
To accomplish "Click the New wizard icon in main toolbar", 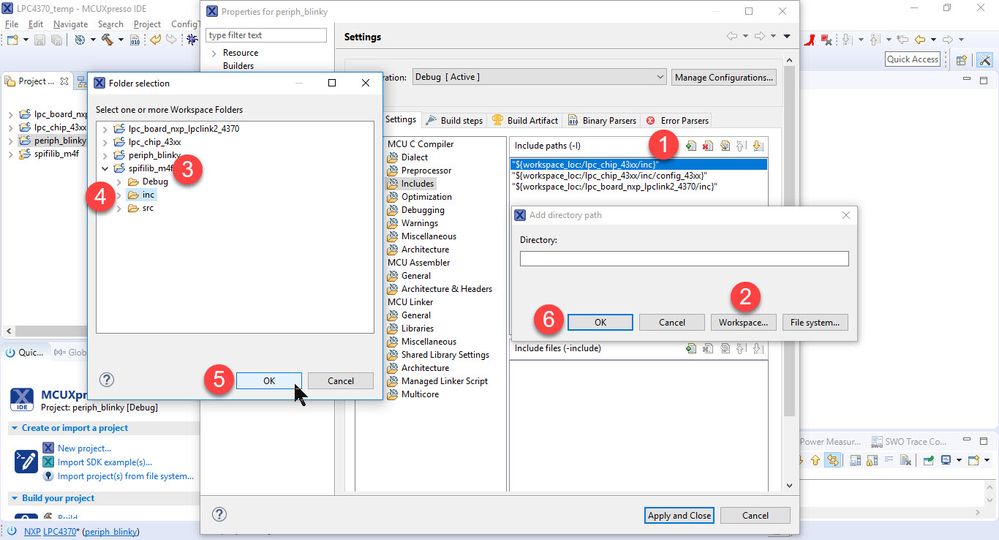I will [13, 39].
